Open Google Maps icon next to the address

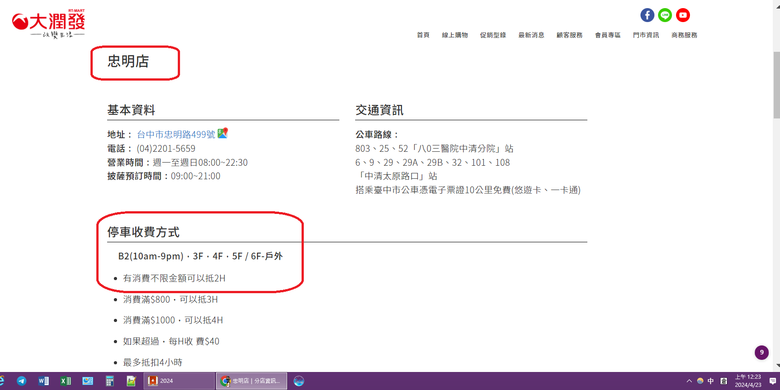tap(223, 133)
